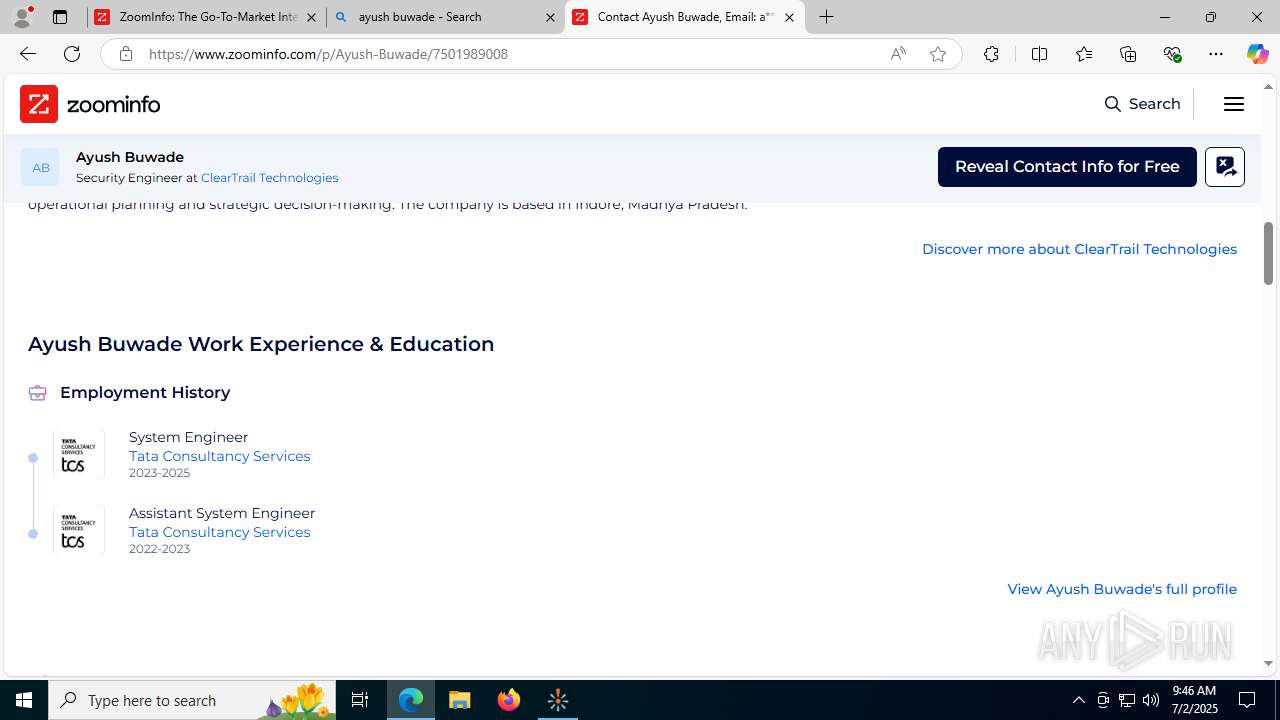The width and height of the screenshot is (1280, 720).
Task: Click the ZoomInfo Search magnifier button
Action: [1142, 104]
